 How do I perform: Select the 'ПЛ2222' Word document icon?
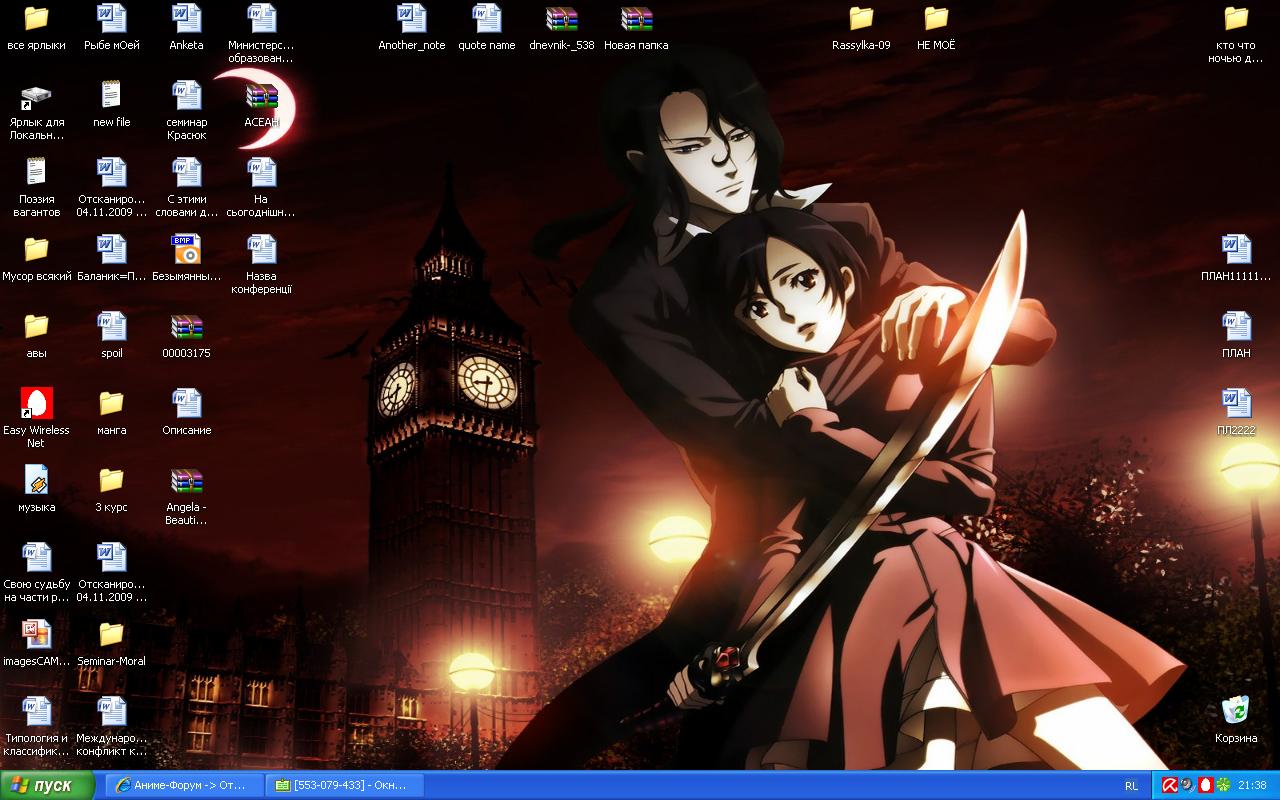[1236, 404]
